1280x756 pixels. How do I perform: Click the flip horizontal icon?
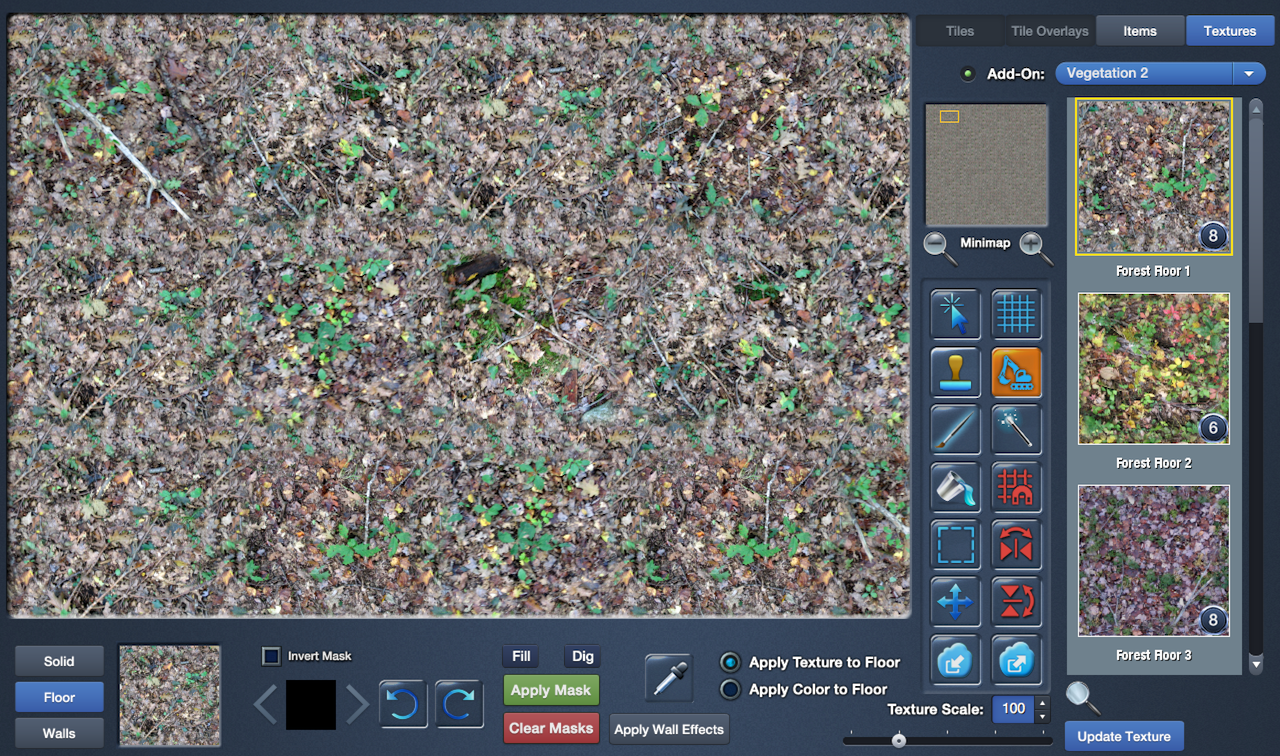pos(1016,546)
